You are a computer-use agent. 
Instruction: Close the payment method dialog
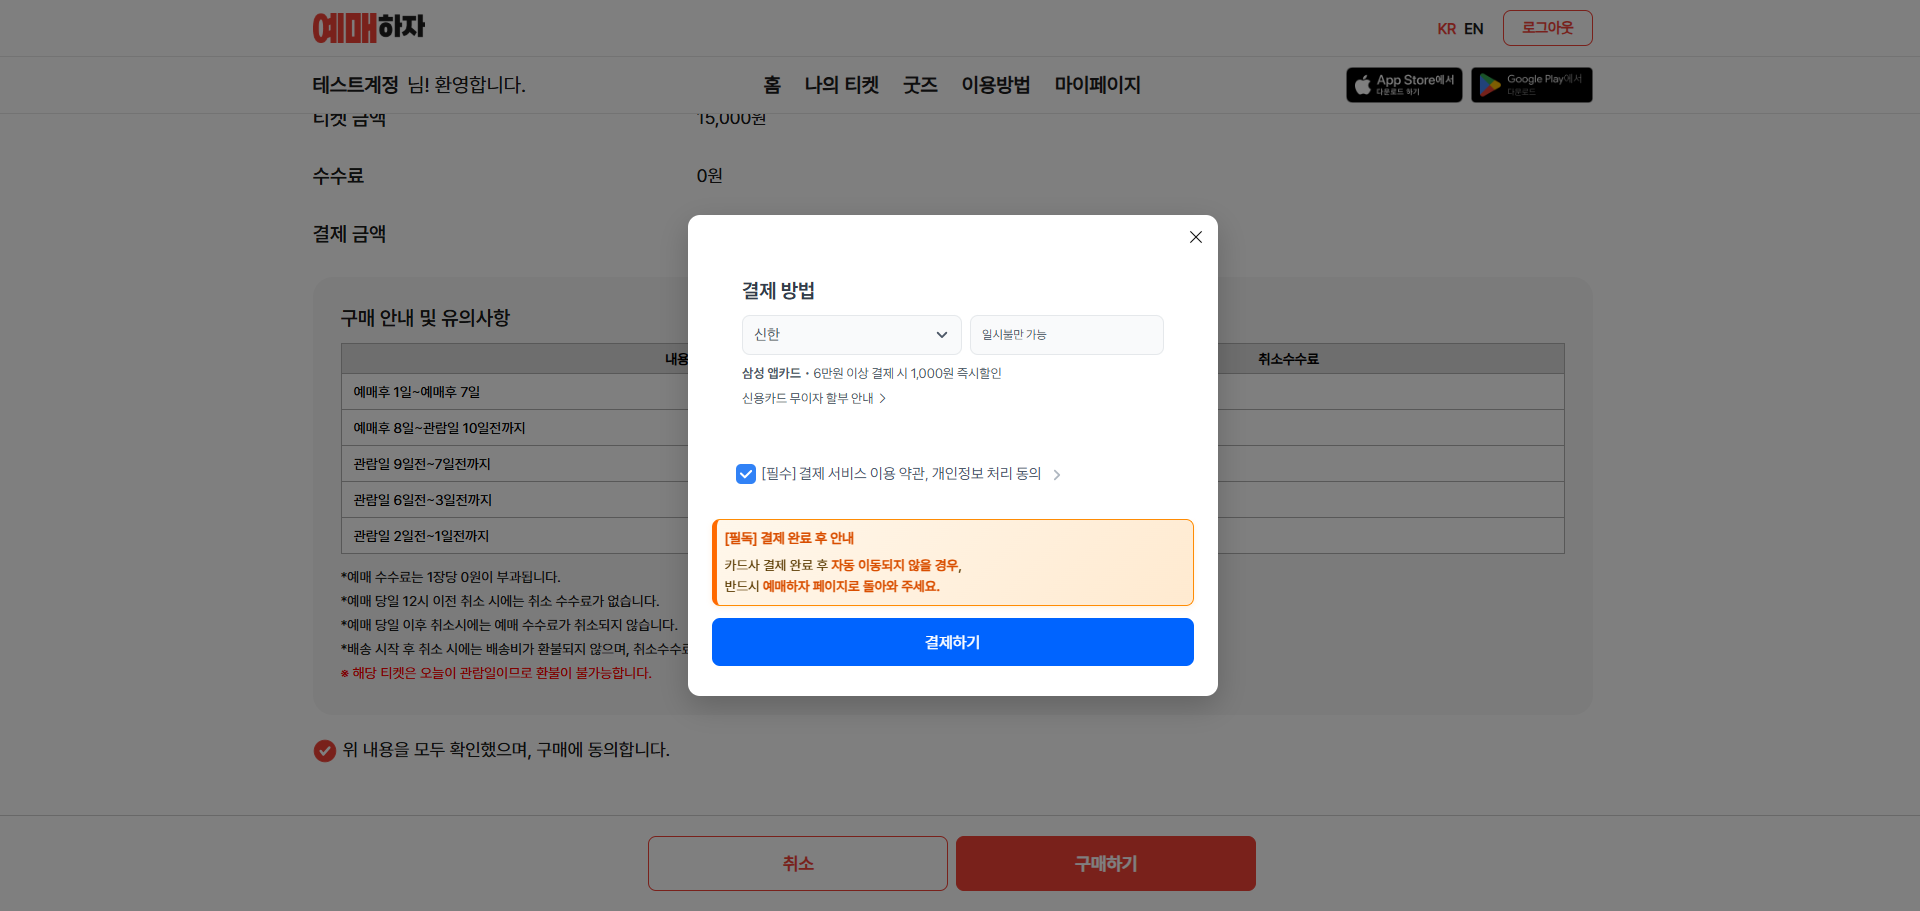[1195, 237]
